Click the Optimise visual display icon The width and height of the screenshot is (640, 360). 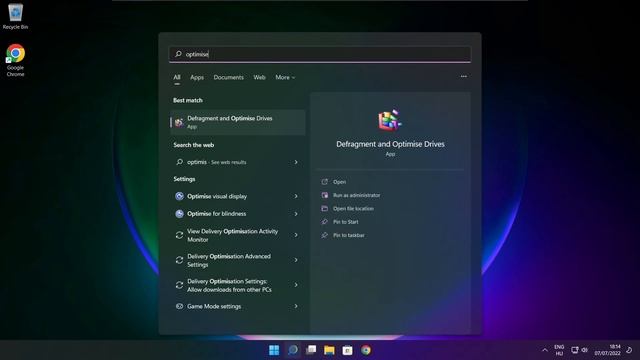(x=179, y=196)
